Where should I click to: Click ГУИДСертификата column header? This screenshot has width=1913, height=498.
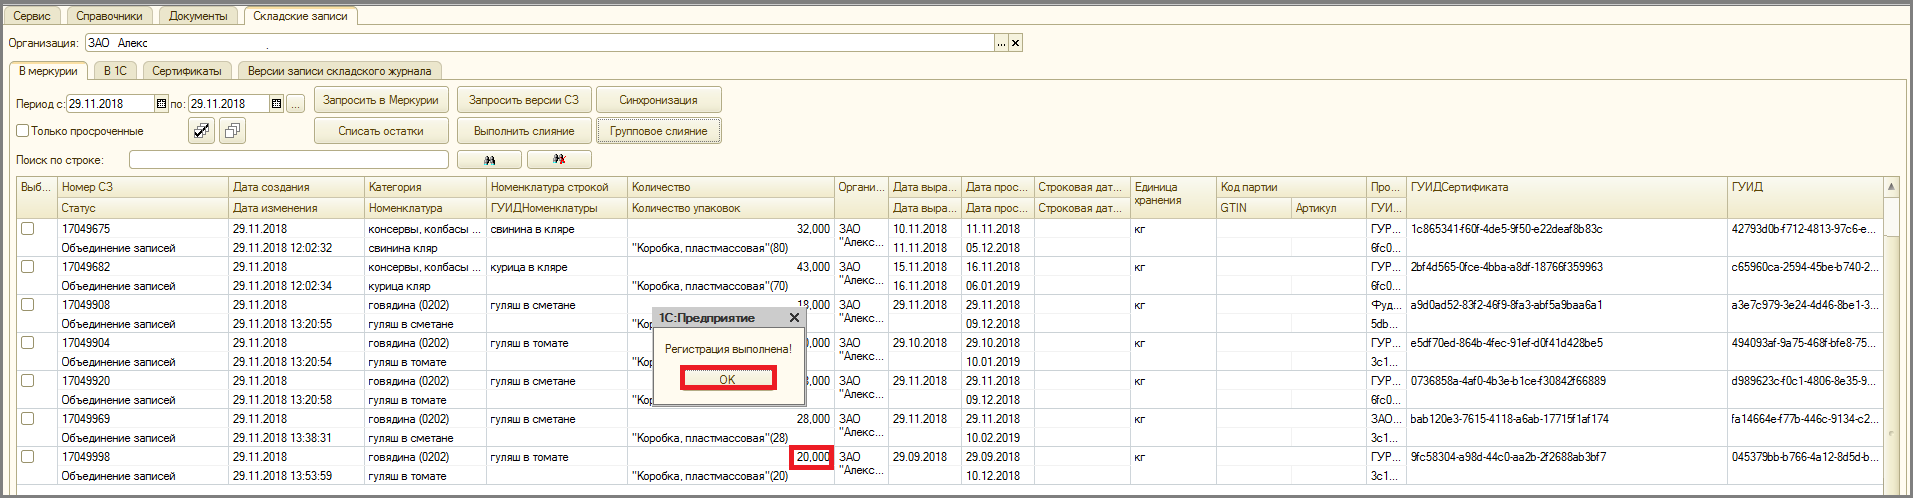point(1567,187)
